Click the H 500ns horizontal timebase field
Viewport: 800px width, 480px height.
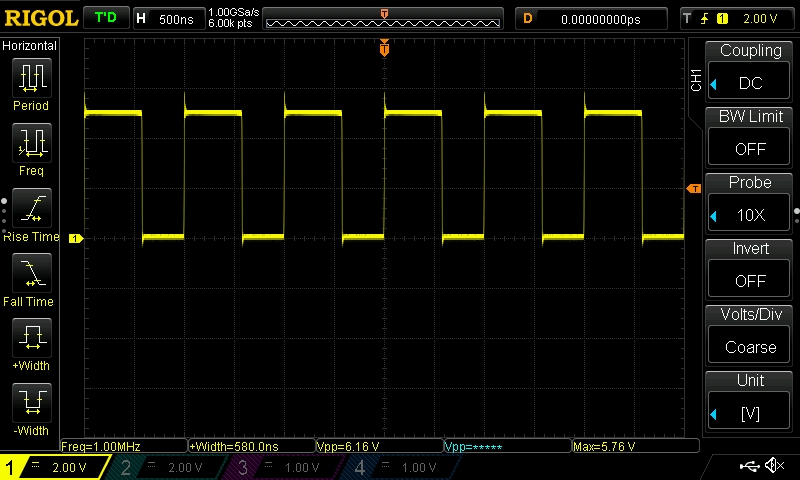click(x=169, y=19)
